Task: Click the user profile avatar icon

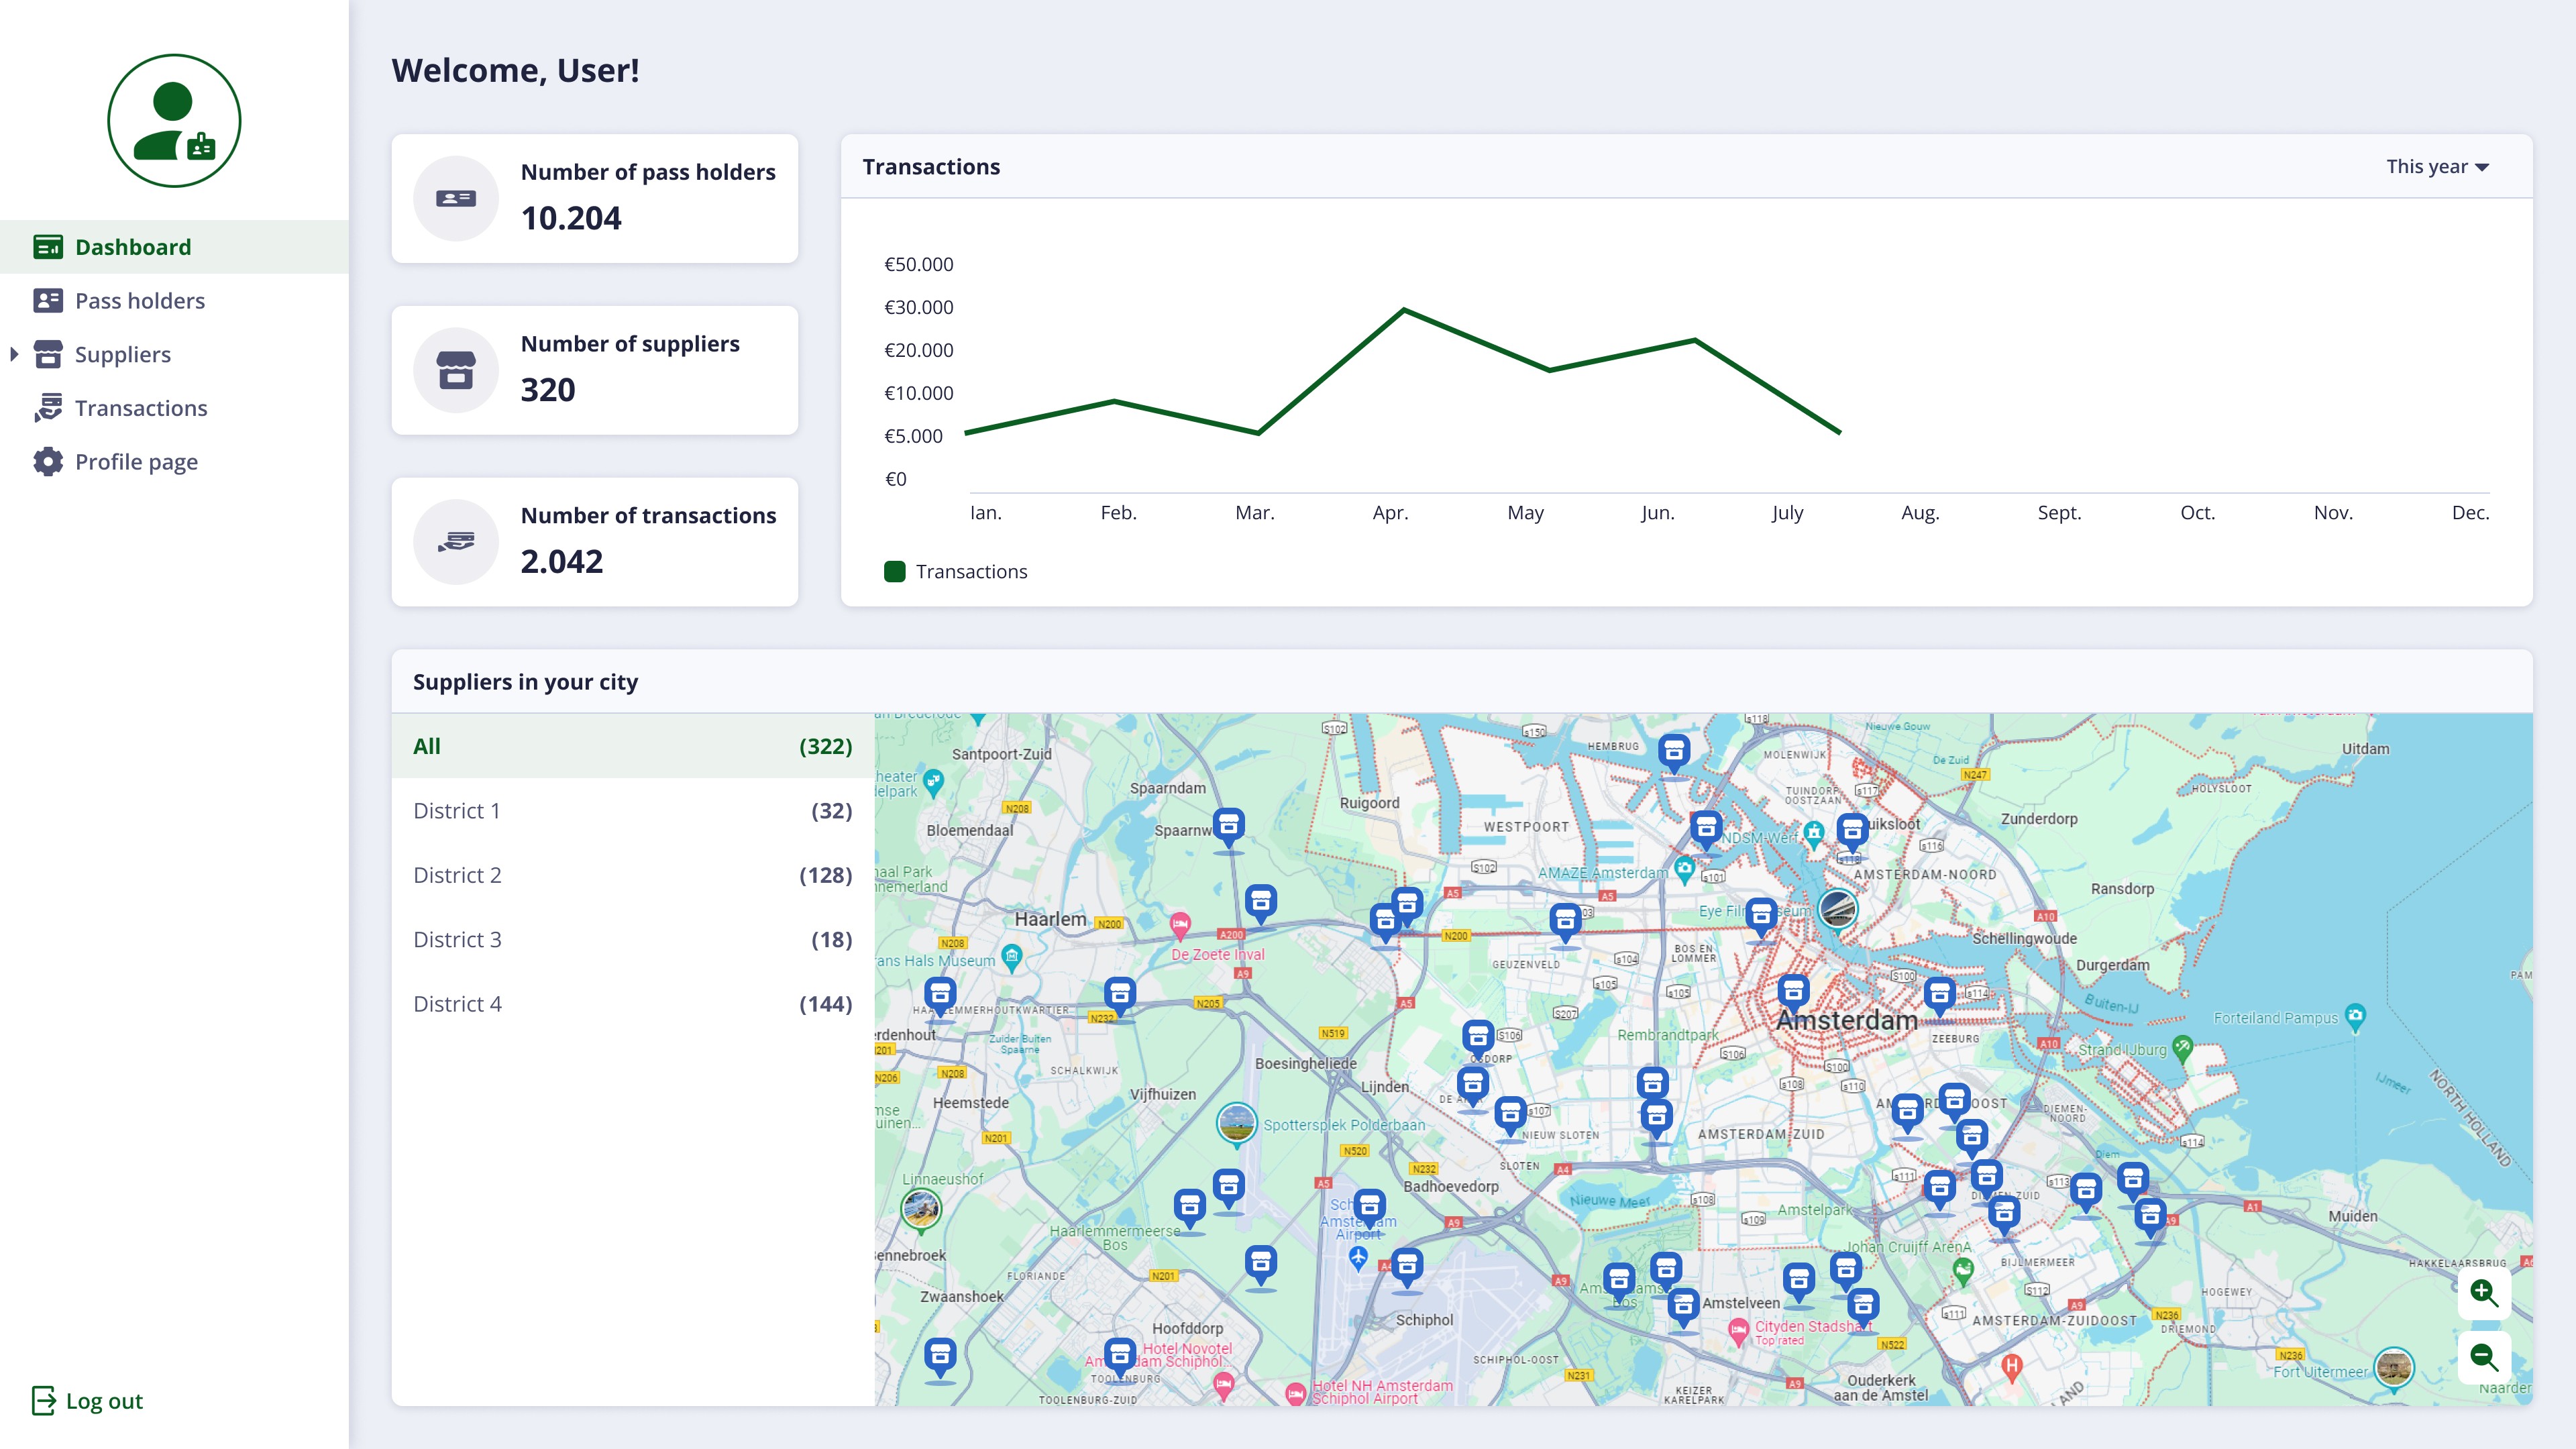Action: (174, 120)
